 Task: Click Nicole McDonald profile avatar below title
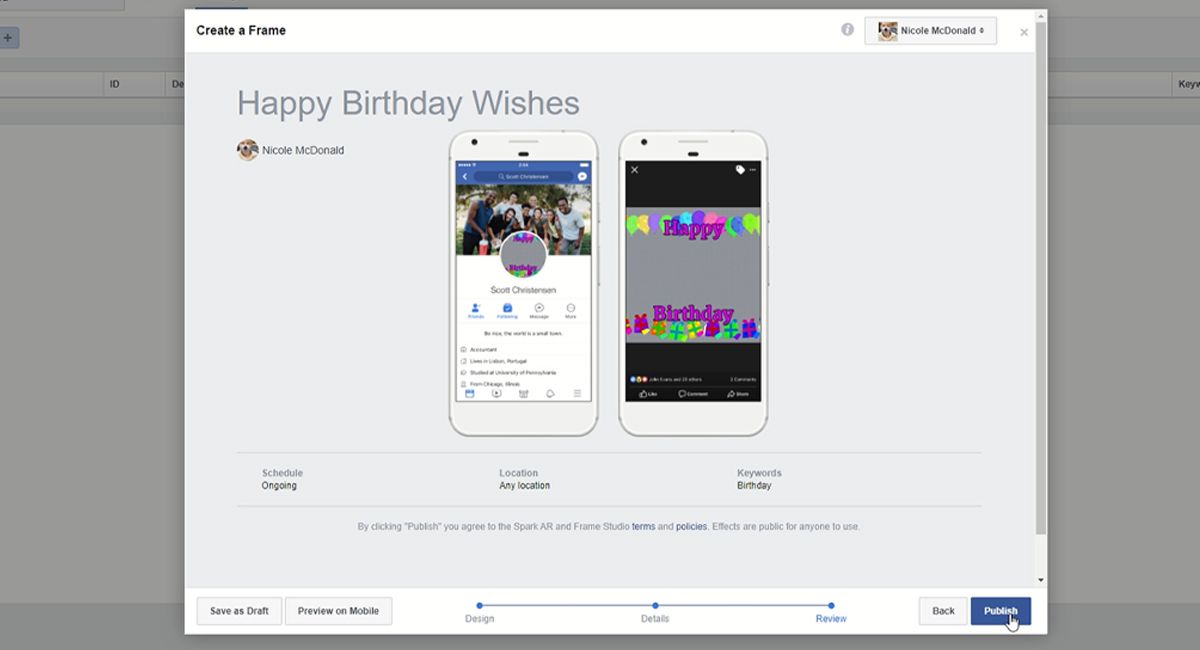point(247,150)
